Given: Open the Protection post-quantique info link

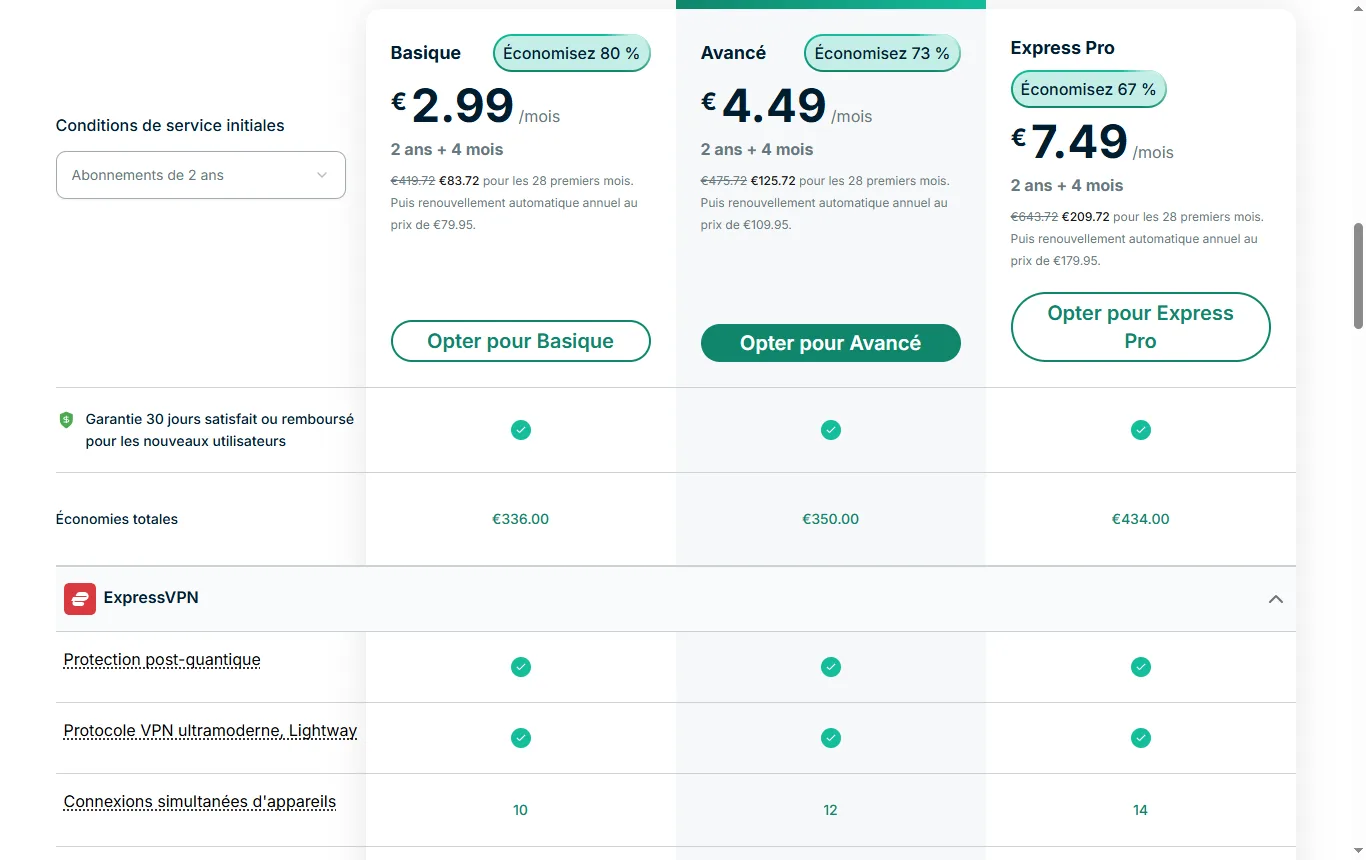Looking at the screenshot, I should point(162,660).
